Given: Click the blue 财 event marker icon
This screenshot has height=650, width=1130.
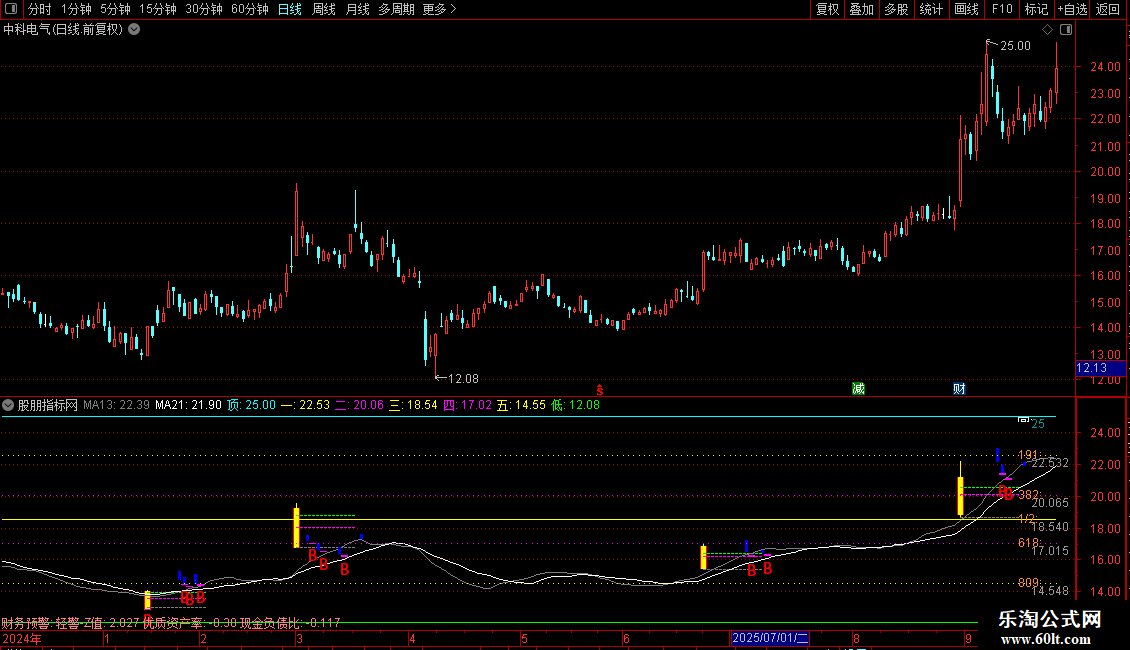Looking at the screenshot, I should 959,388.
